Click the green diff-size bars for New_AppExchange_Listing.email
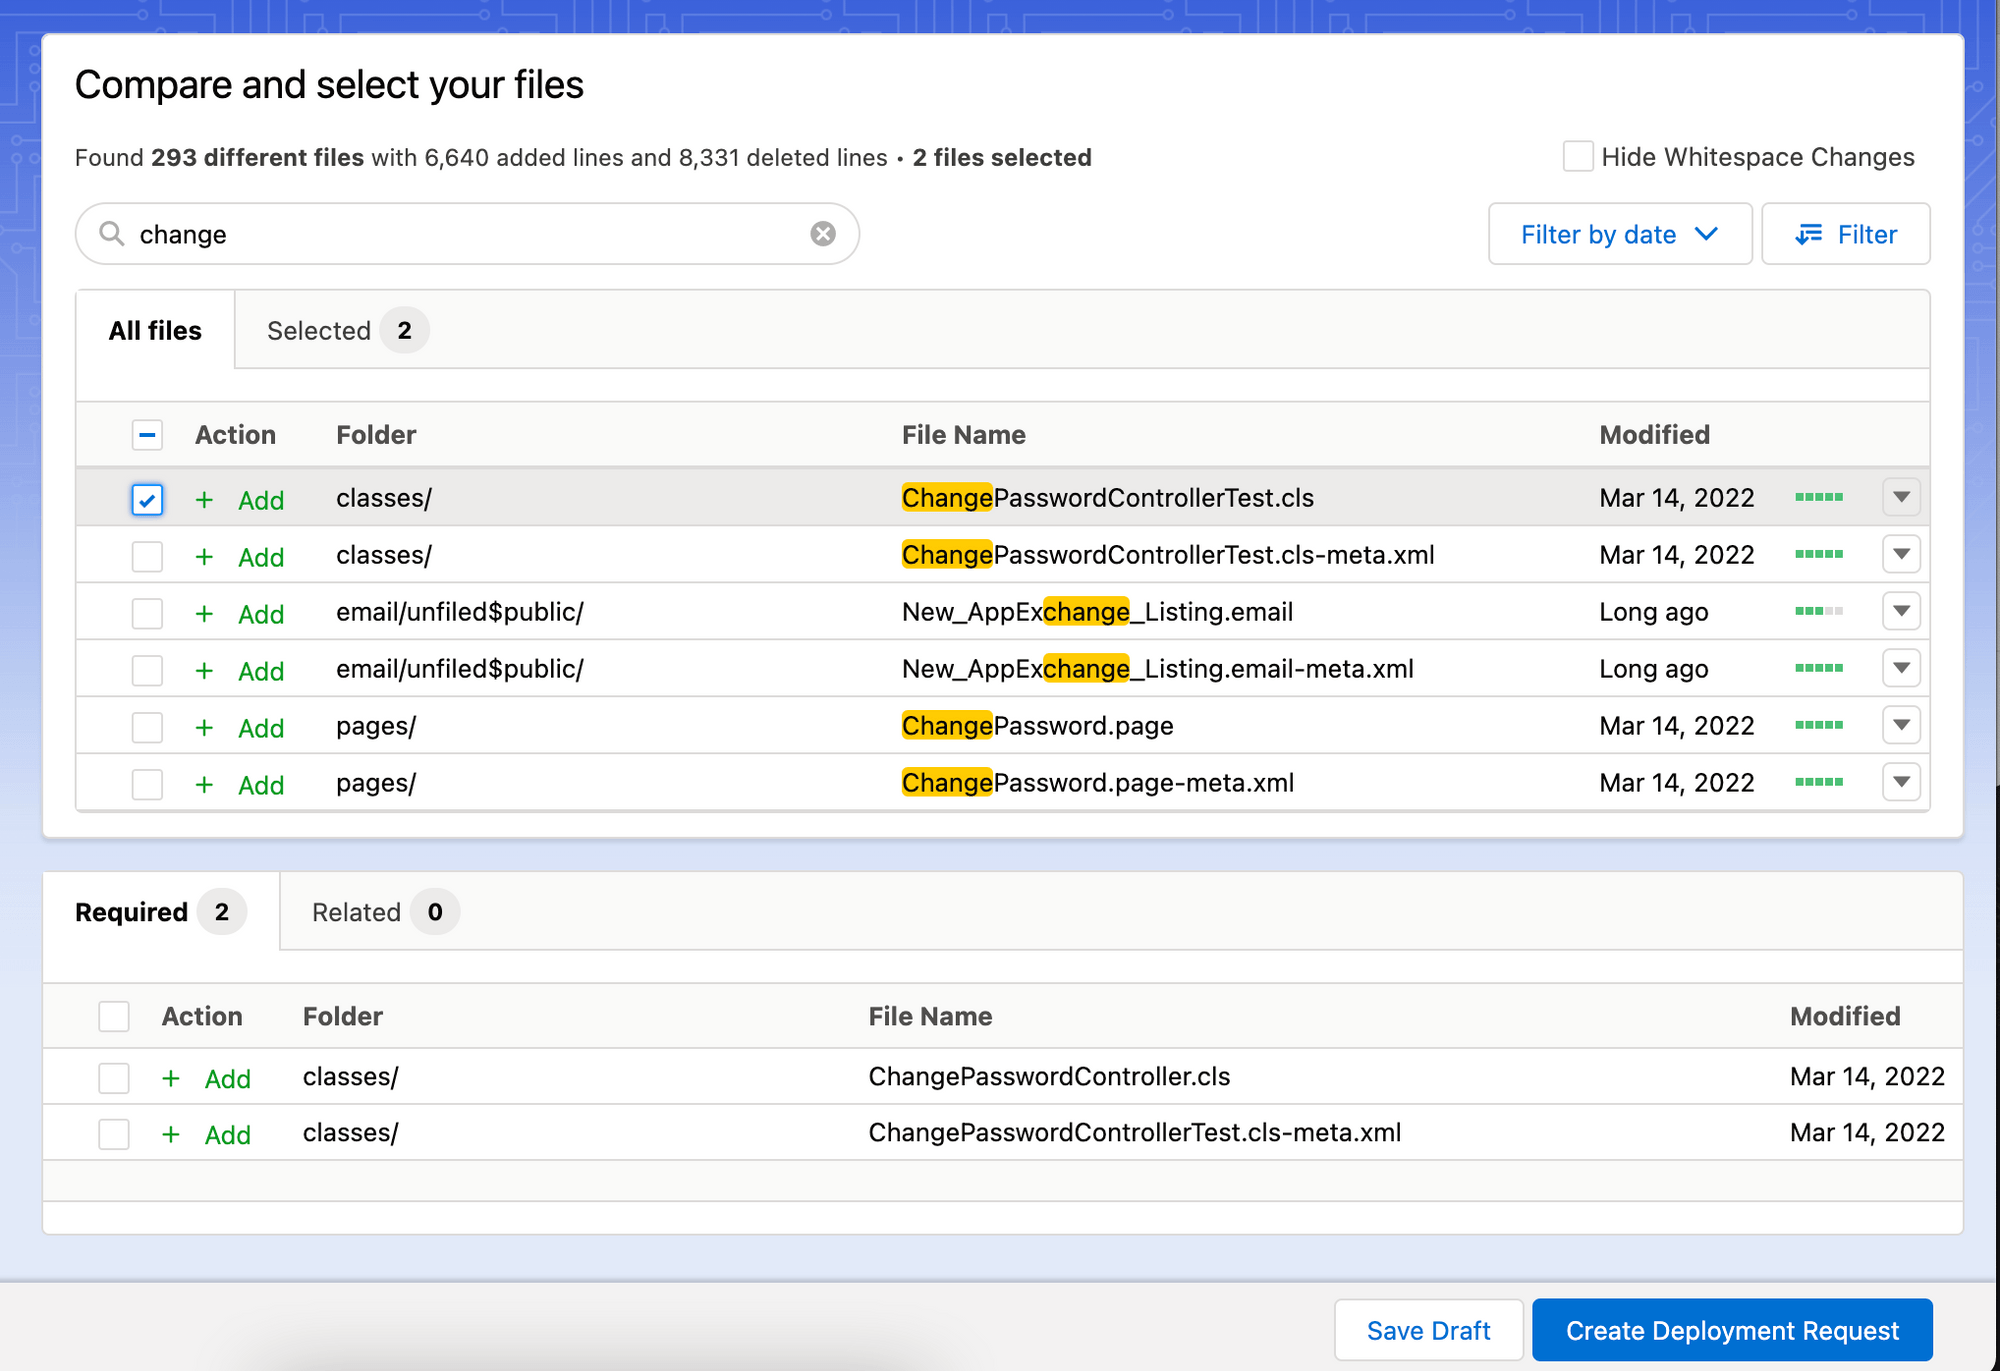 (1819, 611)
